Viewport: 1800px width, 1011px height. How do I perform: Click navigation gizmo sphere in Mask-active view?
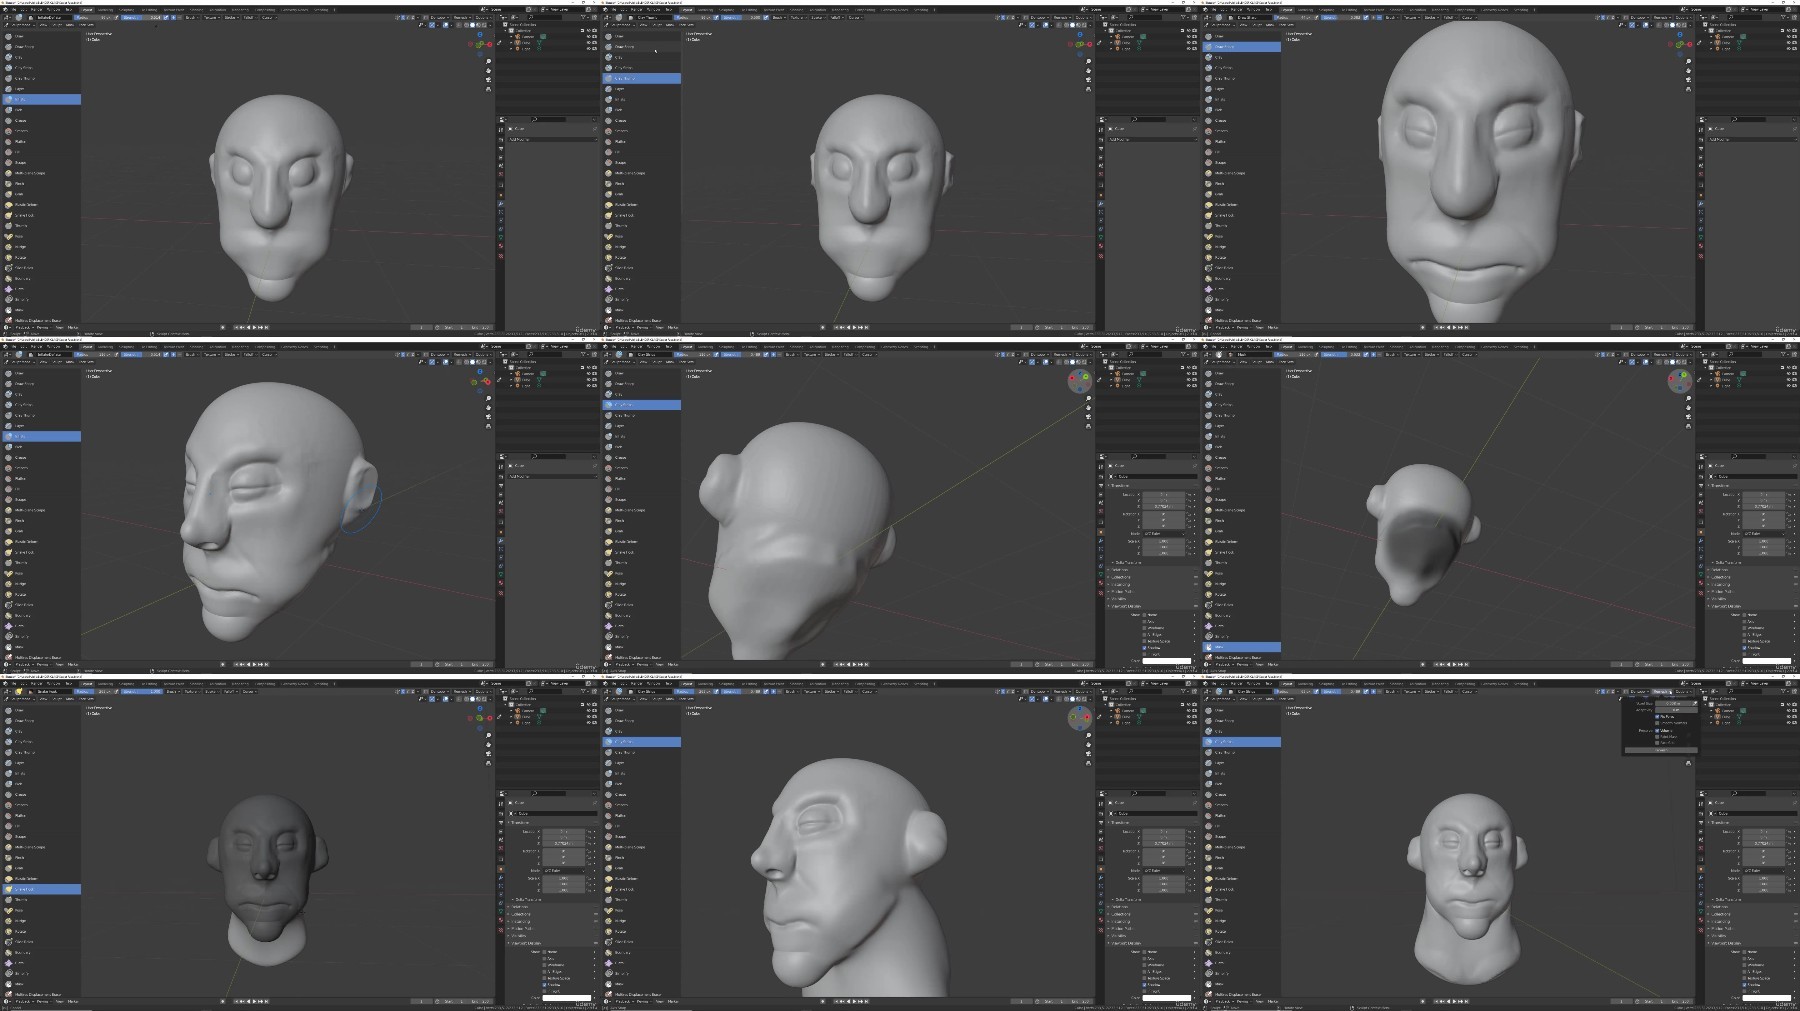coord(1682,380)
